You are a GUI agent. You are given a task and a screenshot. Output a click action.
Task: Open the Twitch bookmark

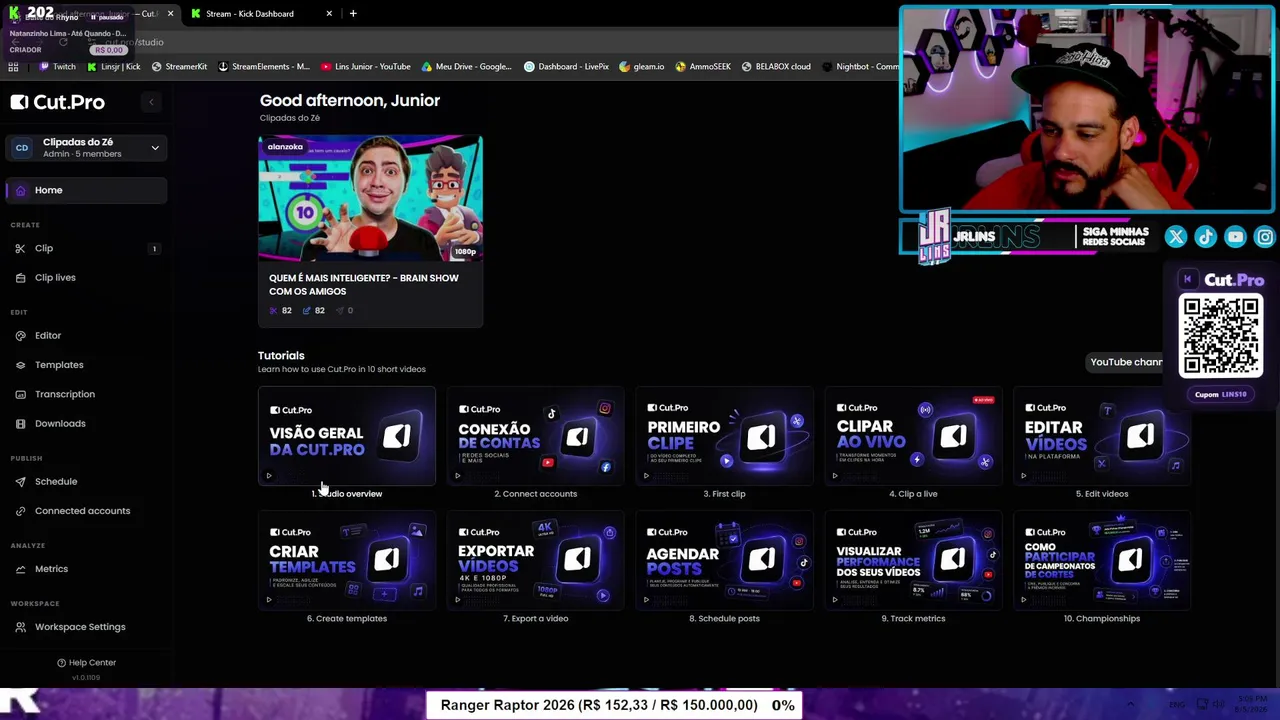point(58,67)
